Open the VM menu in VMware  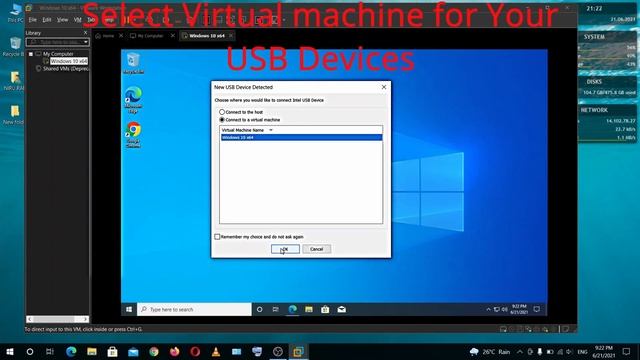(x=77, y=20)
